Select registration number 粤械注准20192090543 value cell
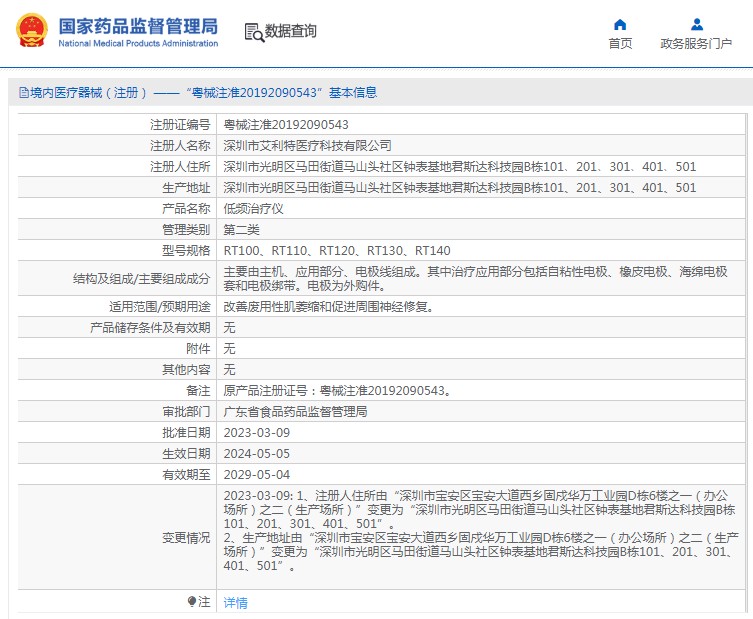753x619 pixels. 286,125
